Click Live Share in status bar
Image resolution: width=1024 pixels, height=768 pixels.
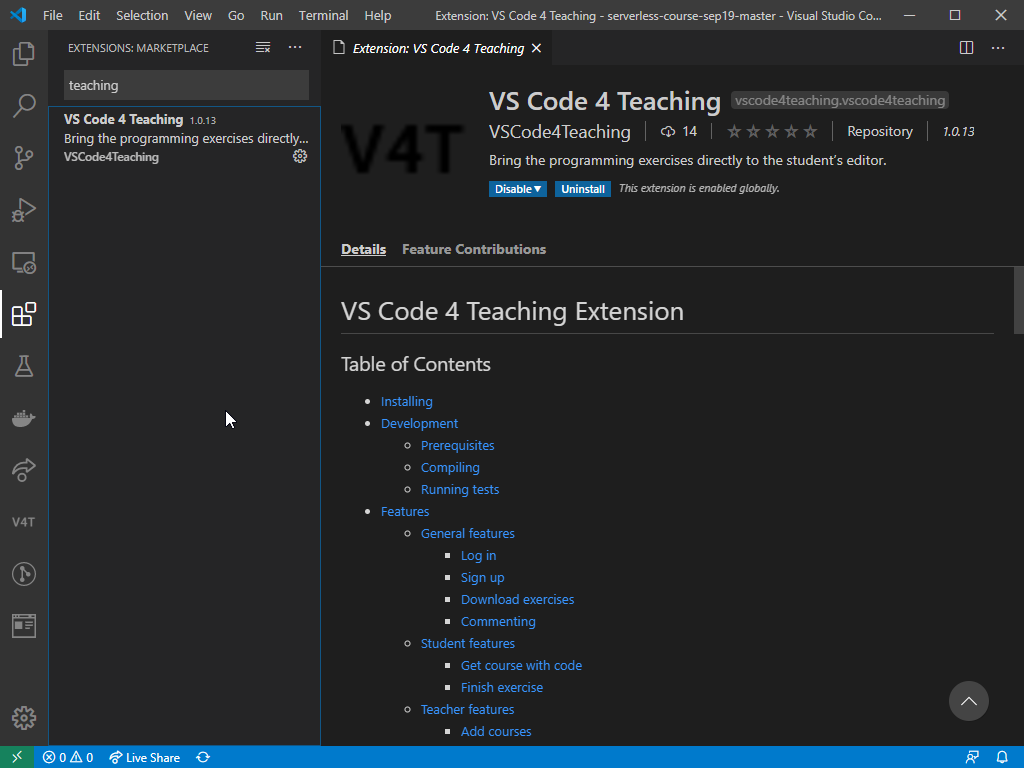[x=144, y=757]
